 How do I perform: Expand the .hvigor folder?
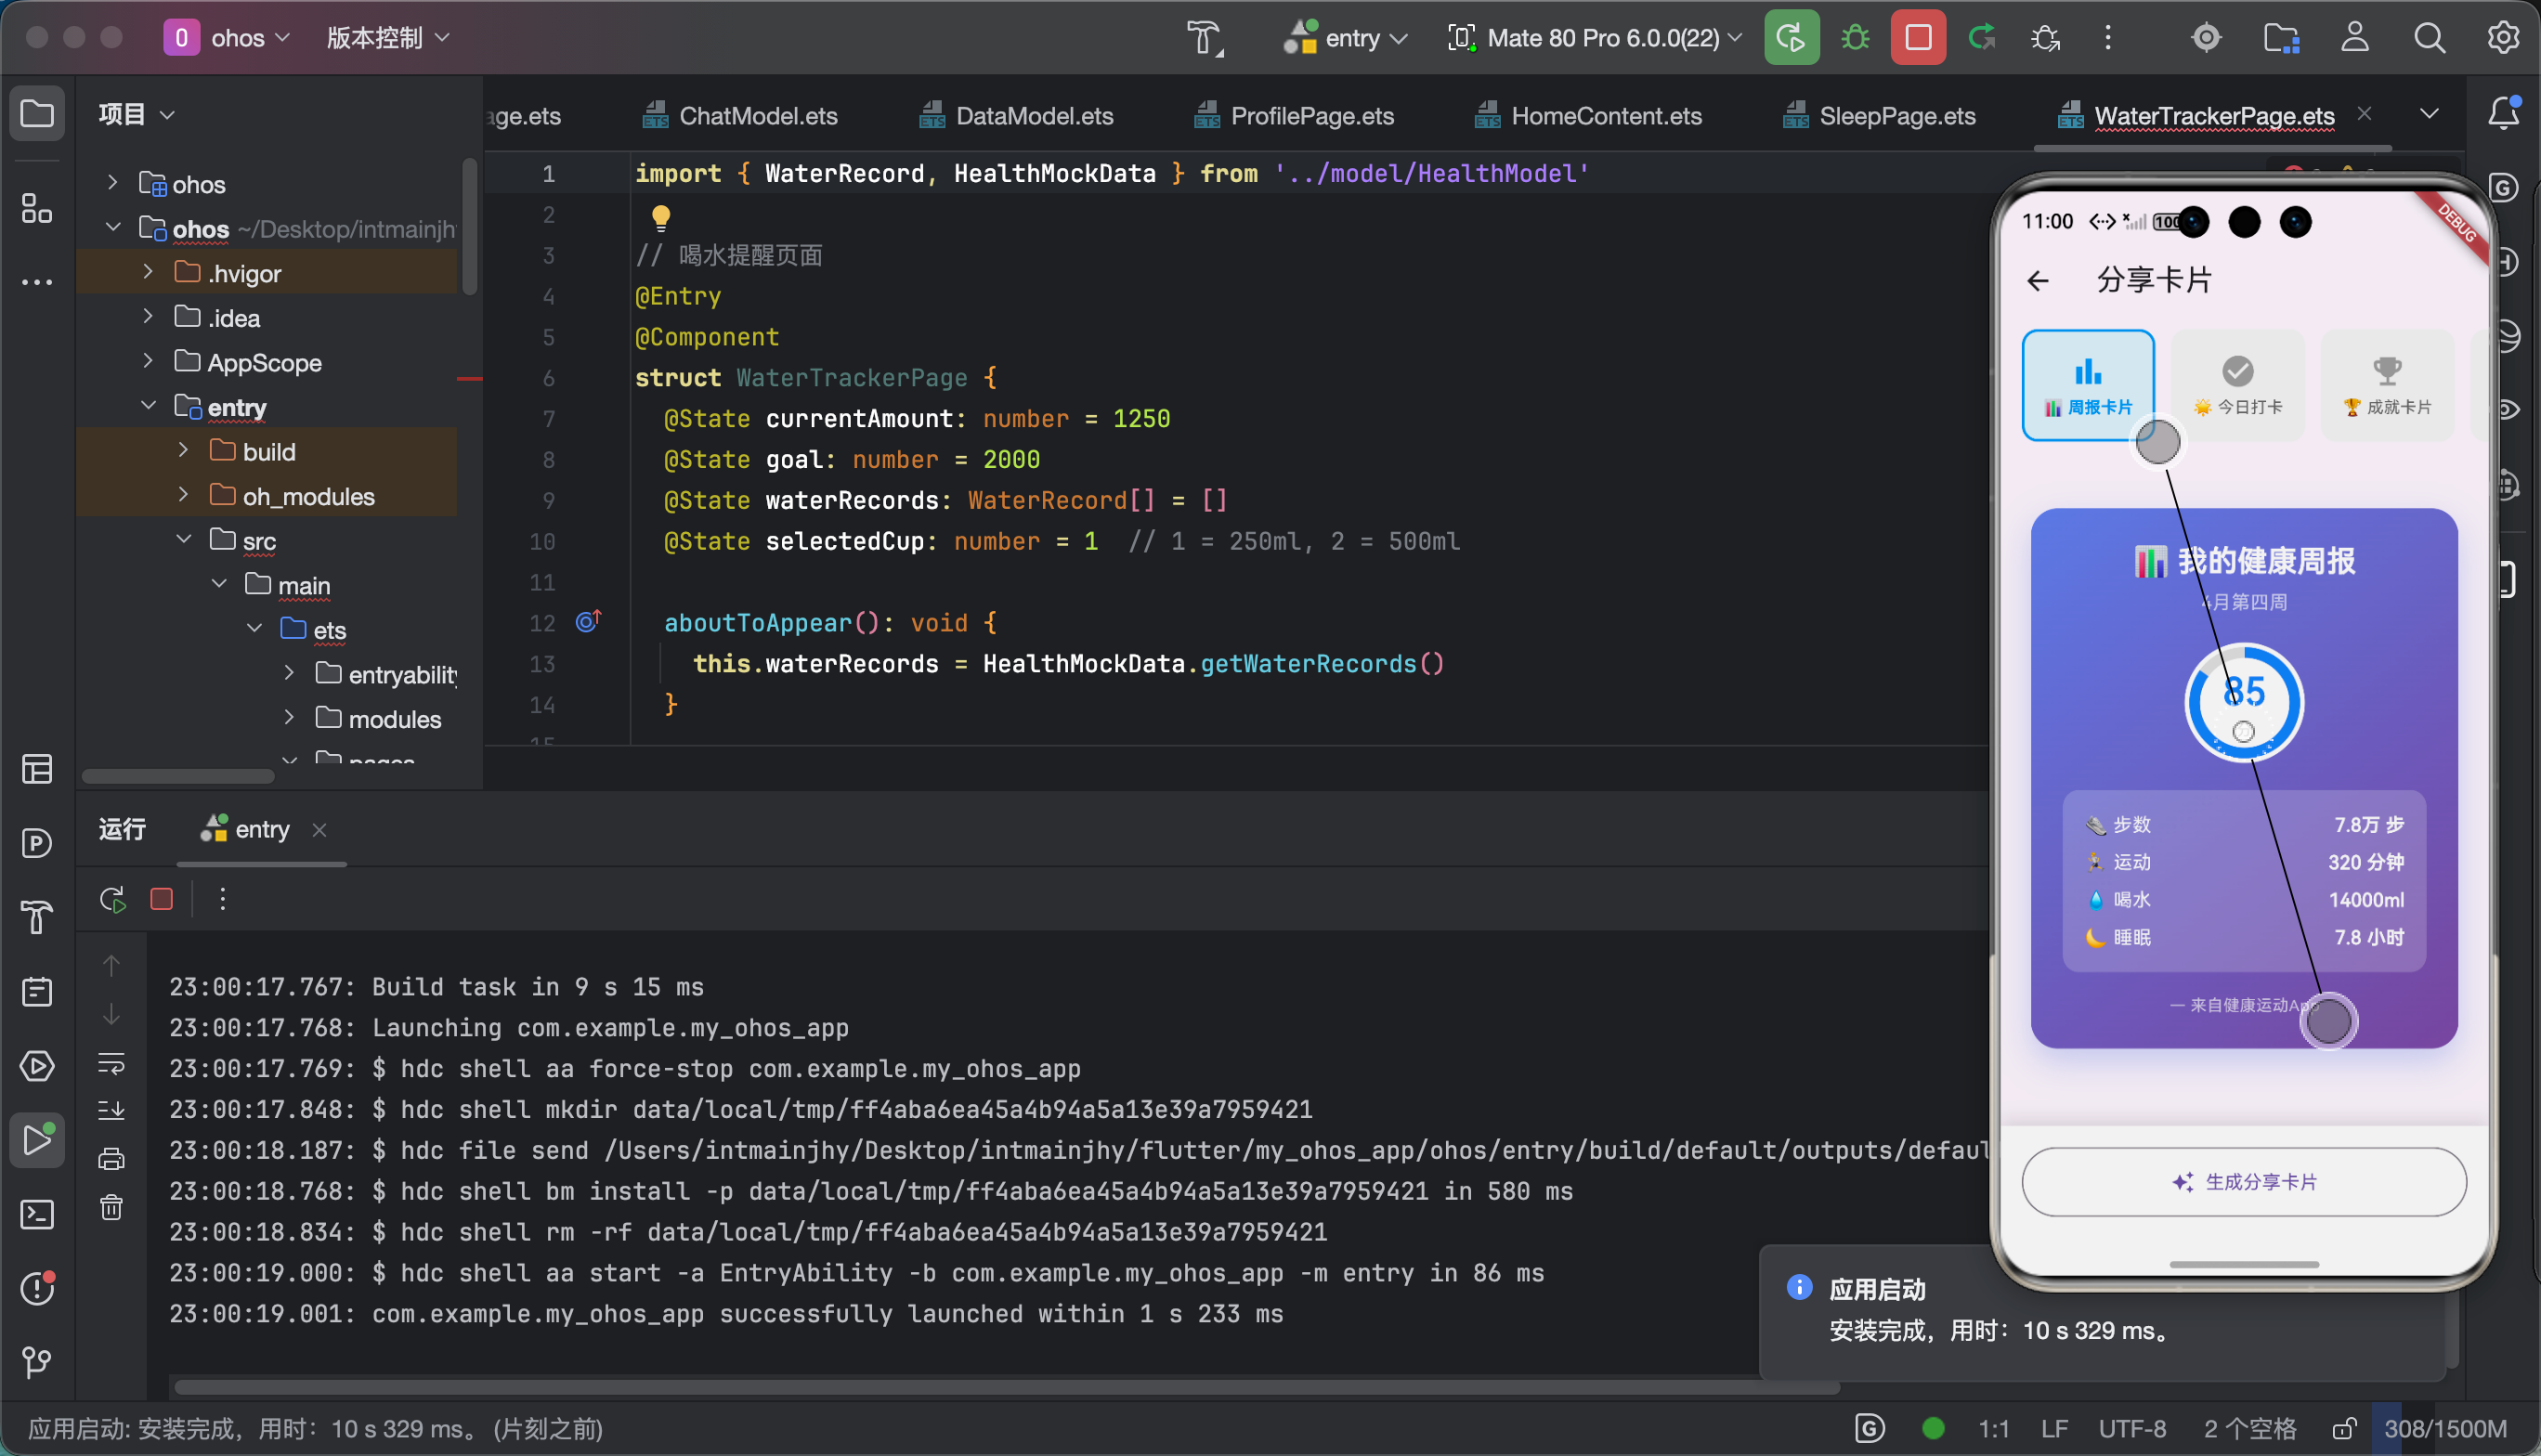148,273
